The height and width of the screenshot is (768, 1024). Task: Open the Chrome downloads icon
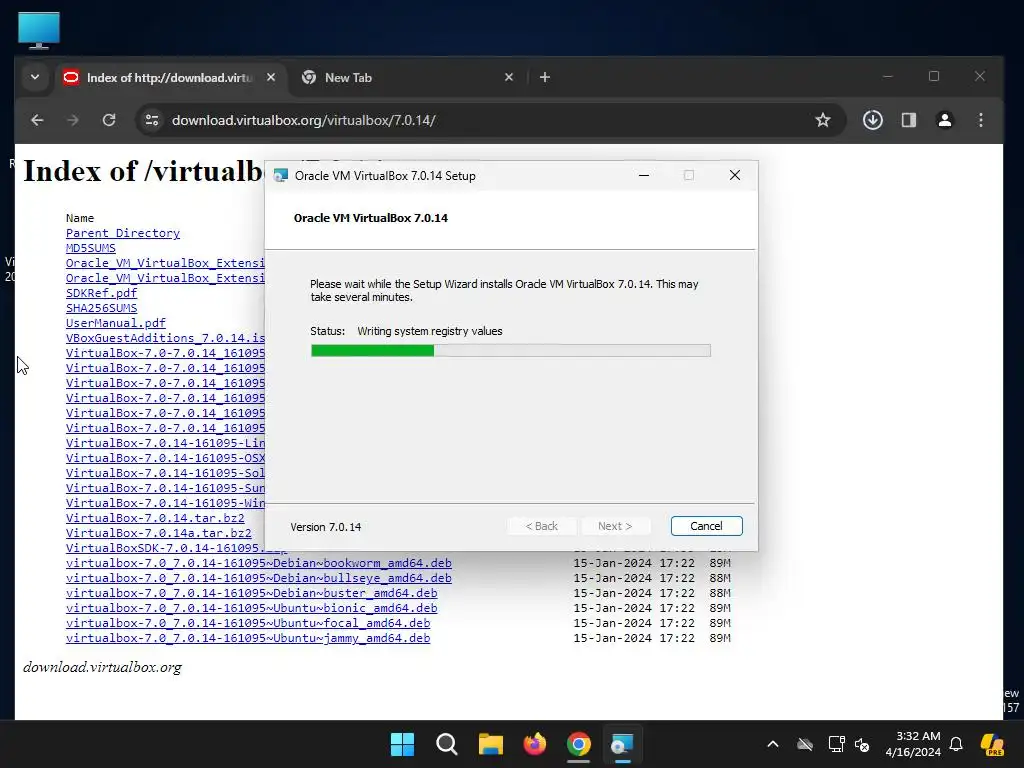pyautogui.click(x=872, y=120)
